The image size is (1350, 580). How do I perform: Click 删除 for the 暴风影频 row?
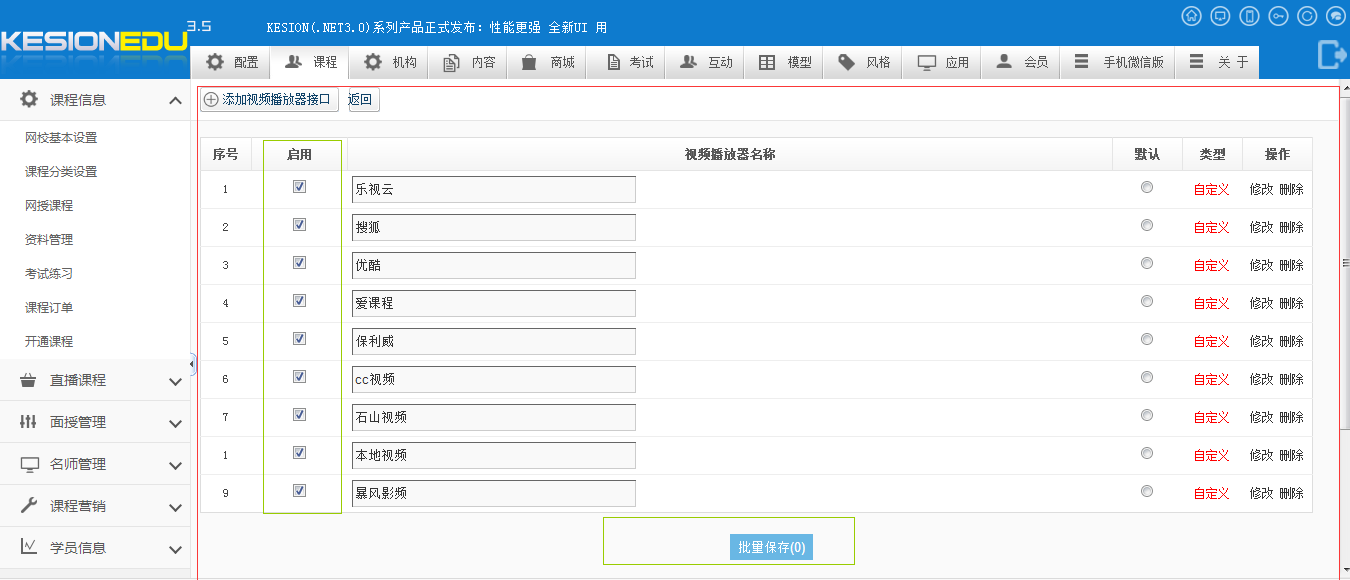(1291, 493)
